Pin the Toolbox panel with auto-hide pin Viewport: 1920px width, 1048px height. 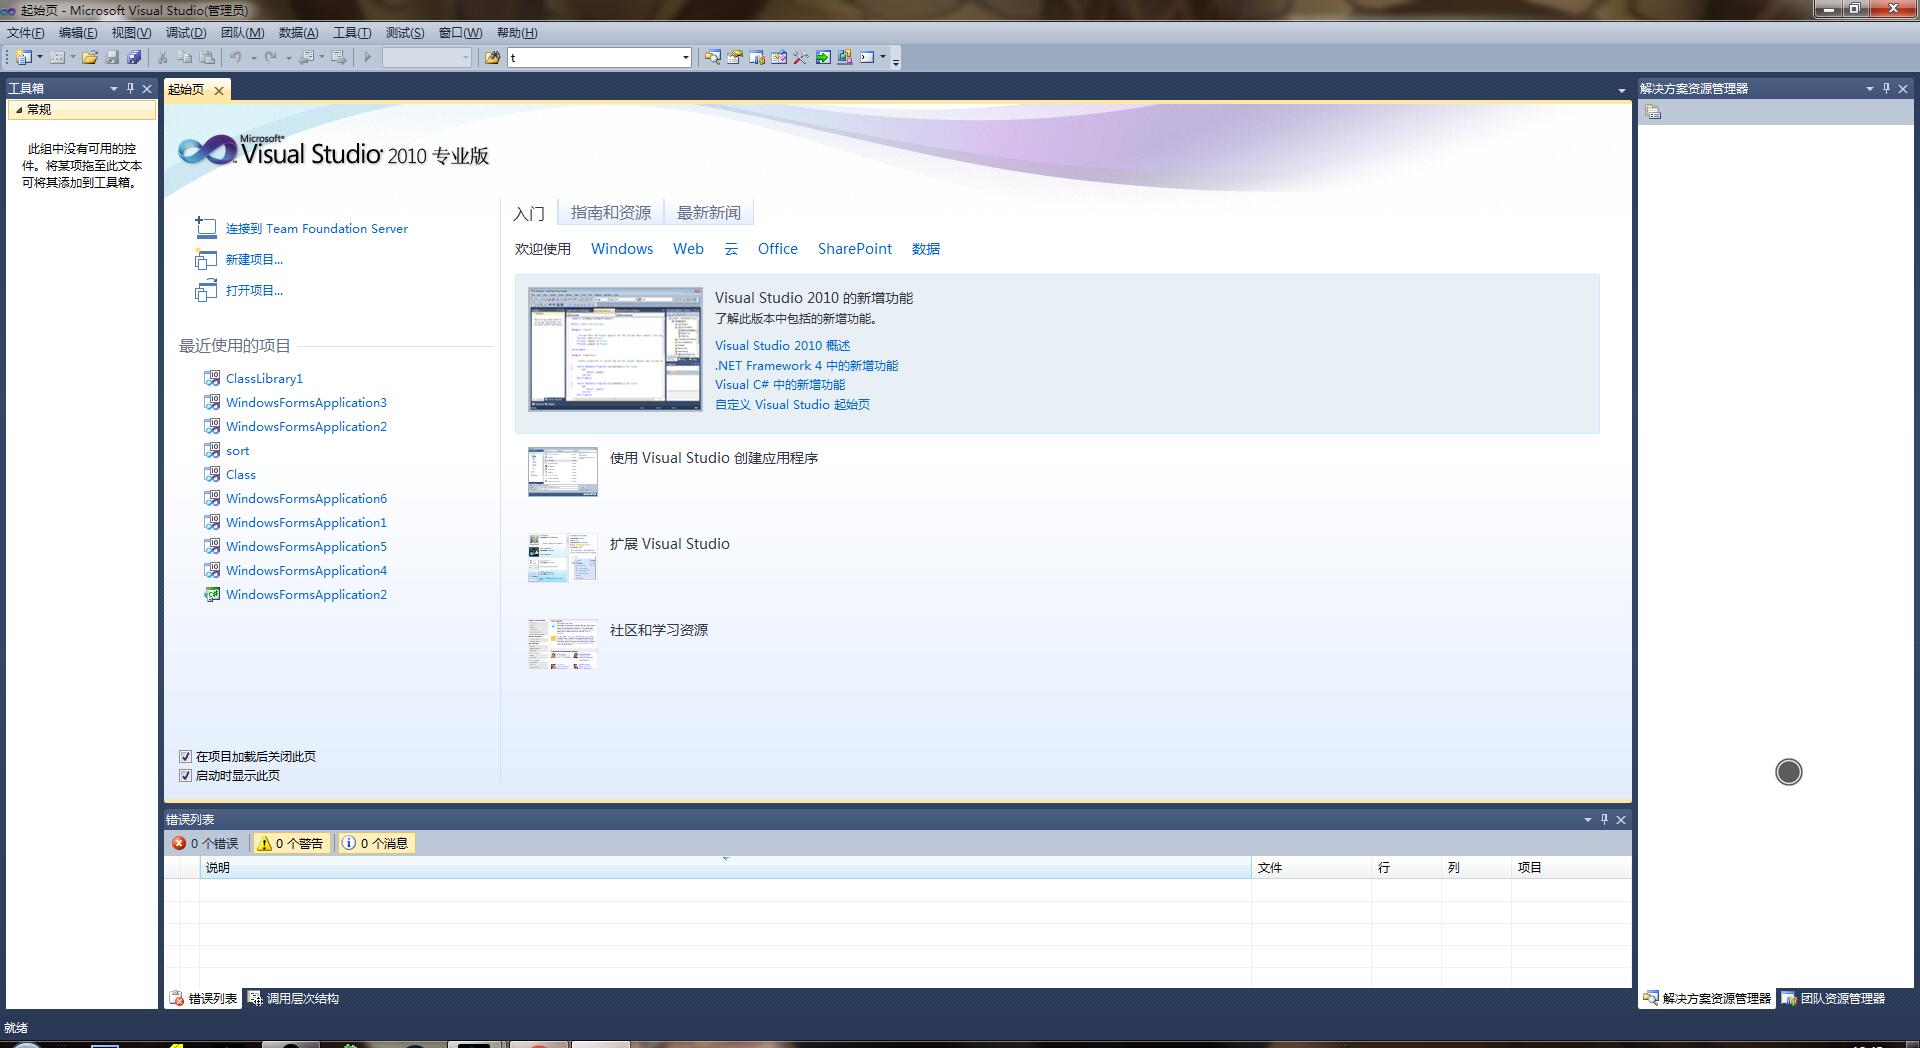[130, 88]
